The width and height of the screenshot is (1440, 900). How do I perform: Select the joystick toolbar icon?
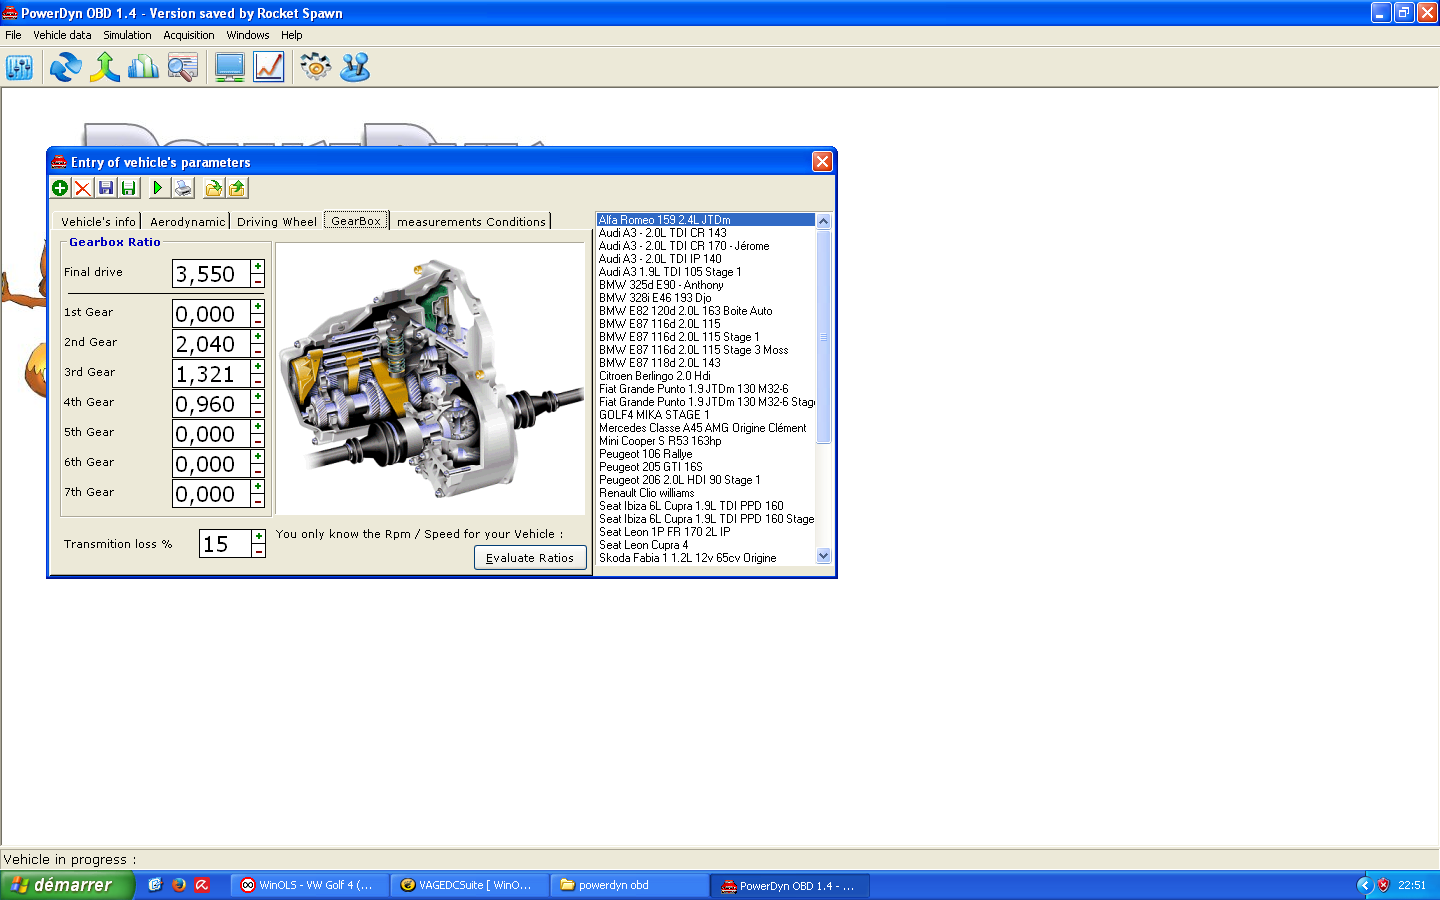point(354,67)
